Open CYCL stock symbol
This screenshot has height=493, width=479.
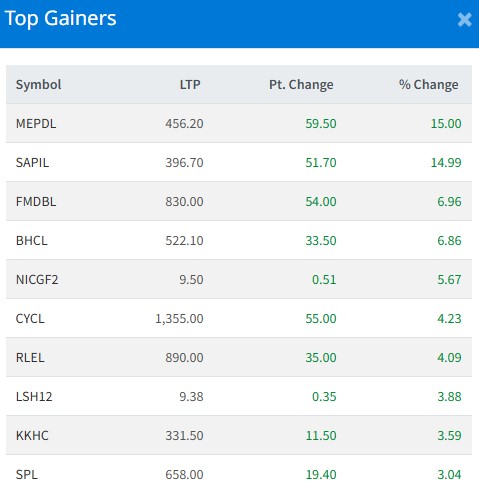[x=30, y=319]
